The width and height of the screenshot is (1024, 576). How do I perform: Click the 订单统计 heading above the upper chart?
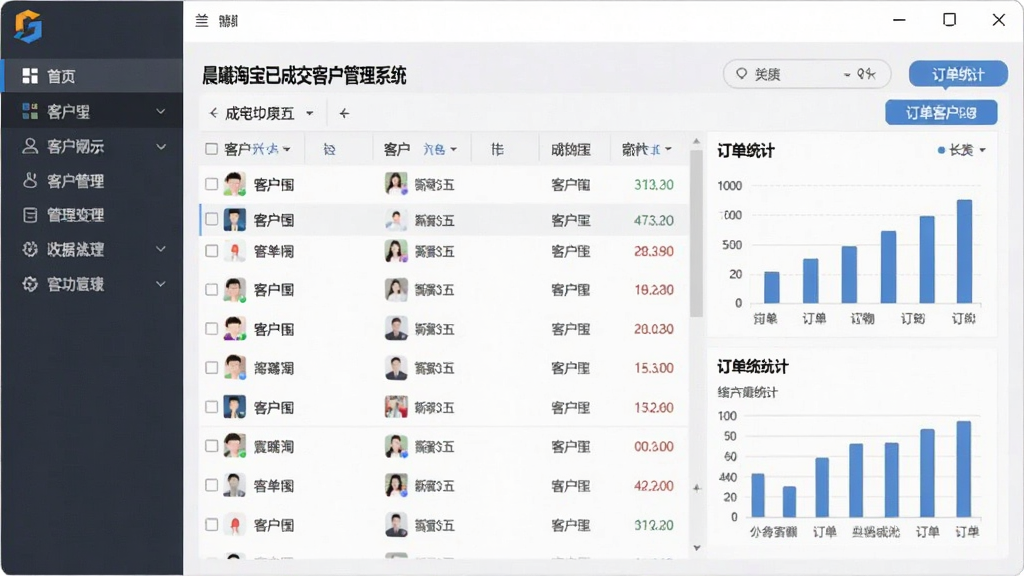(746, 151)
